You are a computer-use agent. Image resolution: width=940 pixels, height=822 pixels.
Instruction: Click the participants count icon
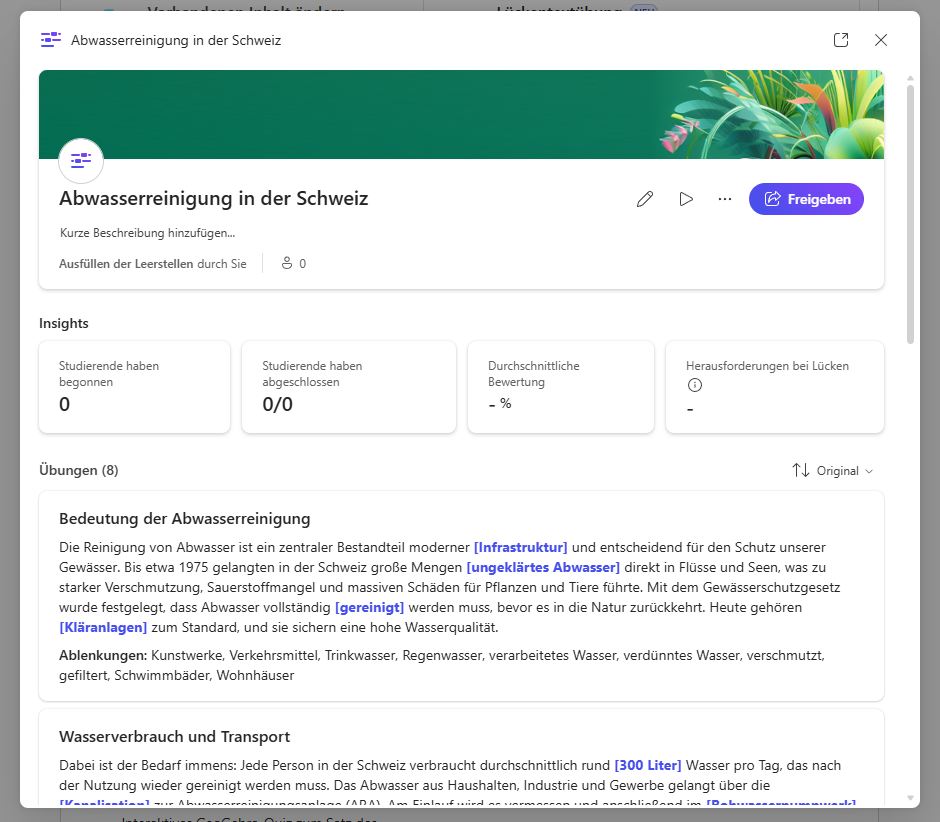click(x=287, y=263)
